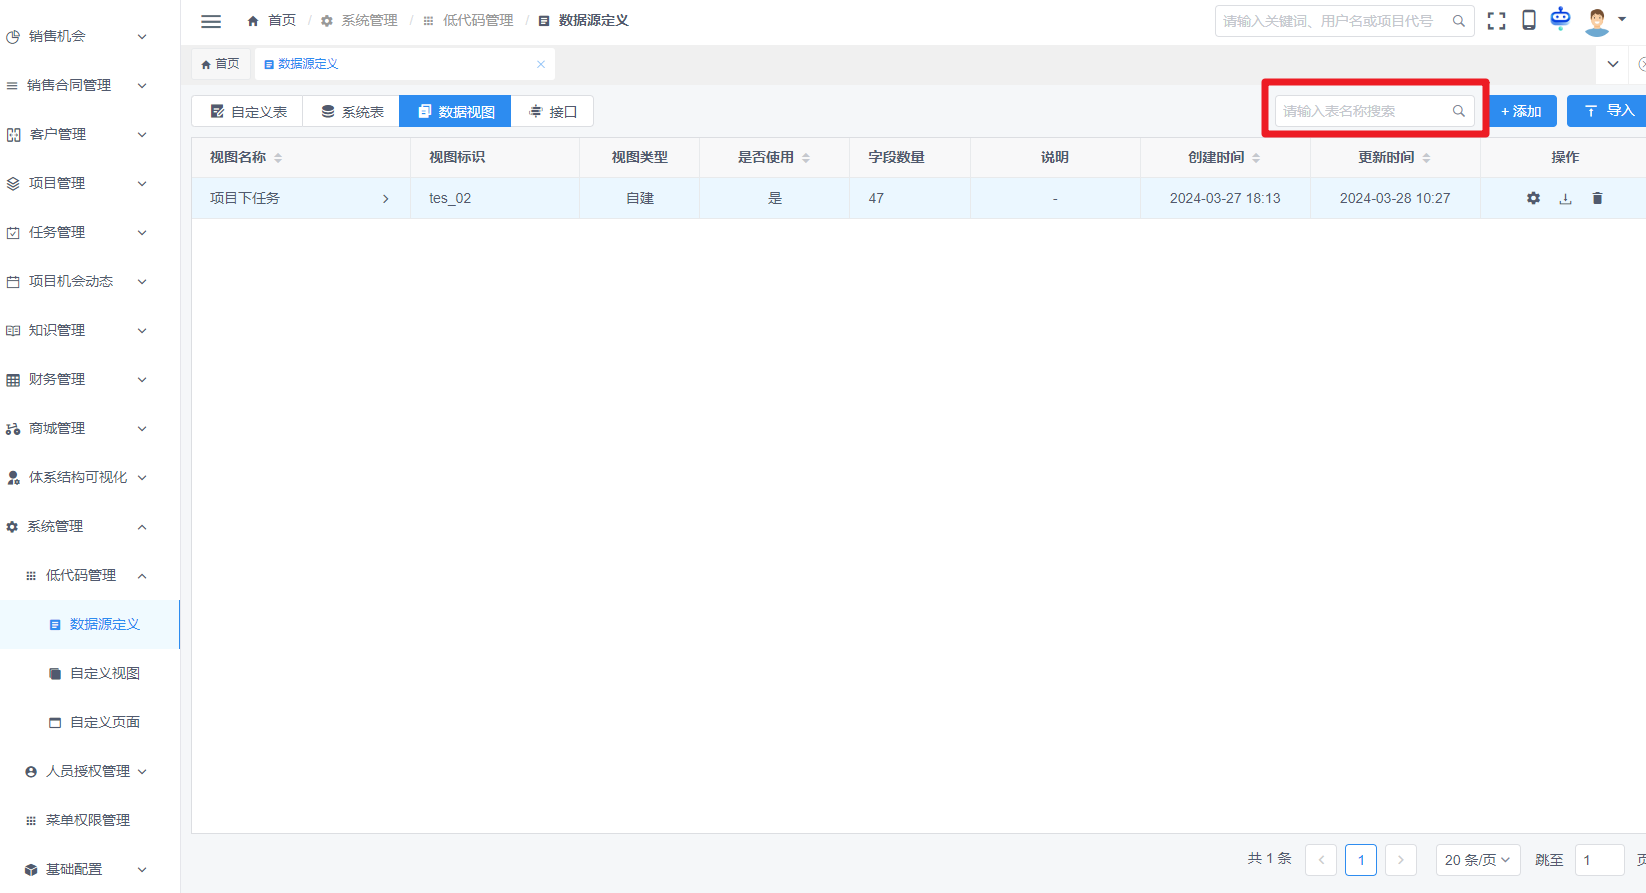
Task: Focus the 请输入表名称搜索 input field
Action: (1360, 111)
